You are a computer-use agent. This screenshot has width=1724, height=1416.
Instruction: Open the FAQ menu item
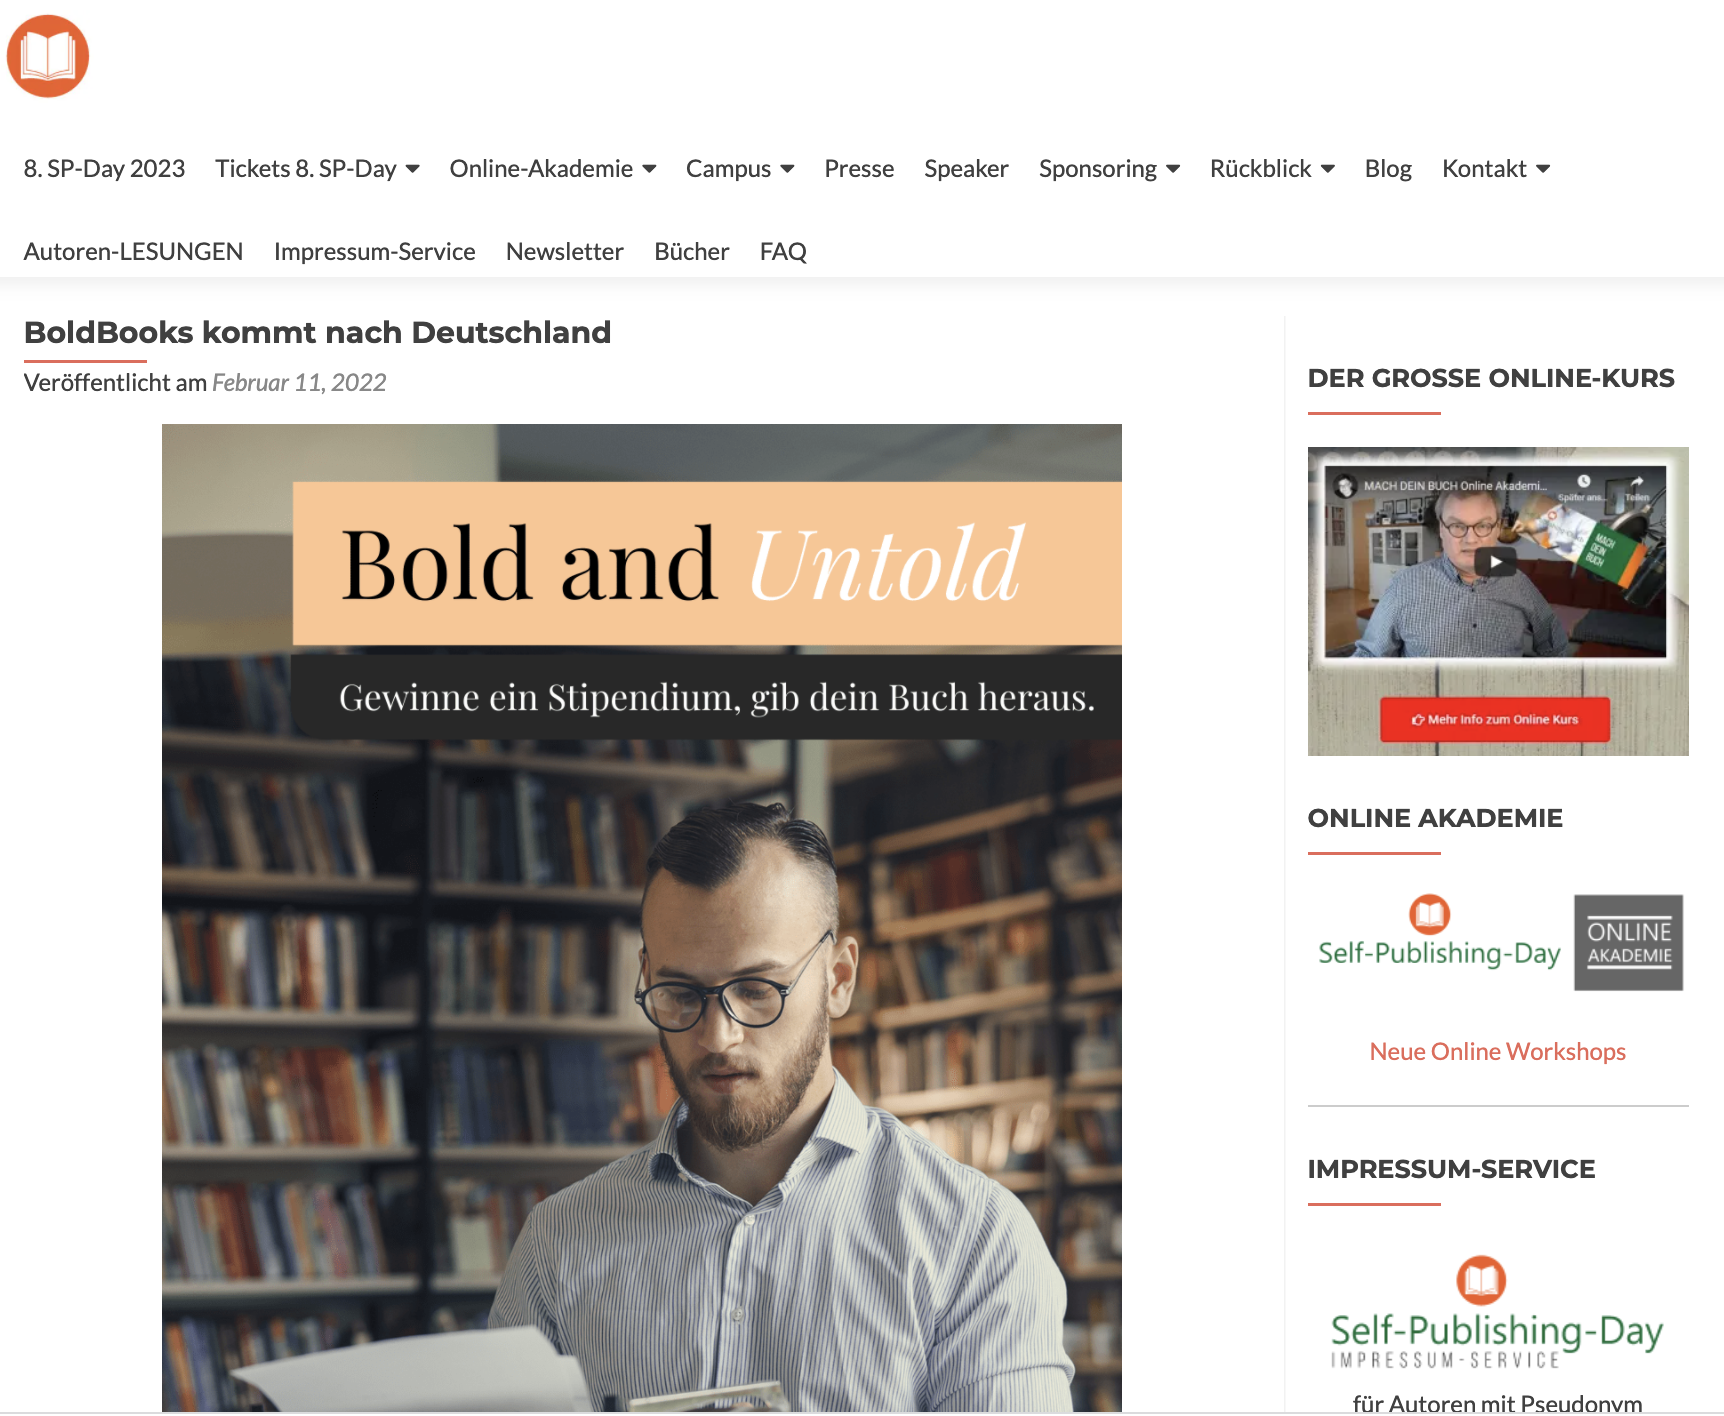(783, 252)
